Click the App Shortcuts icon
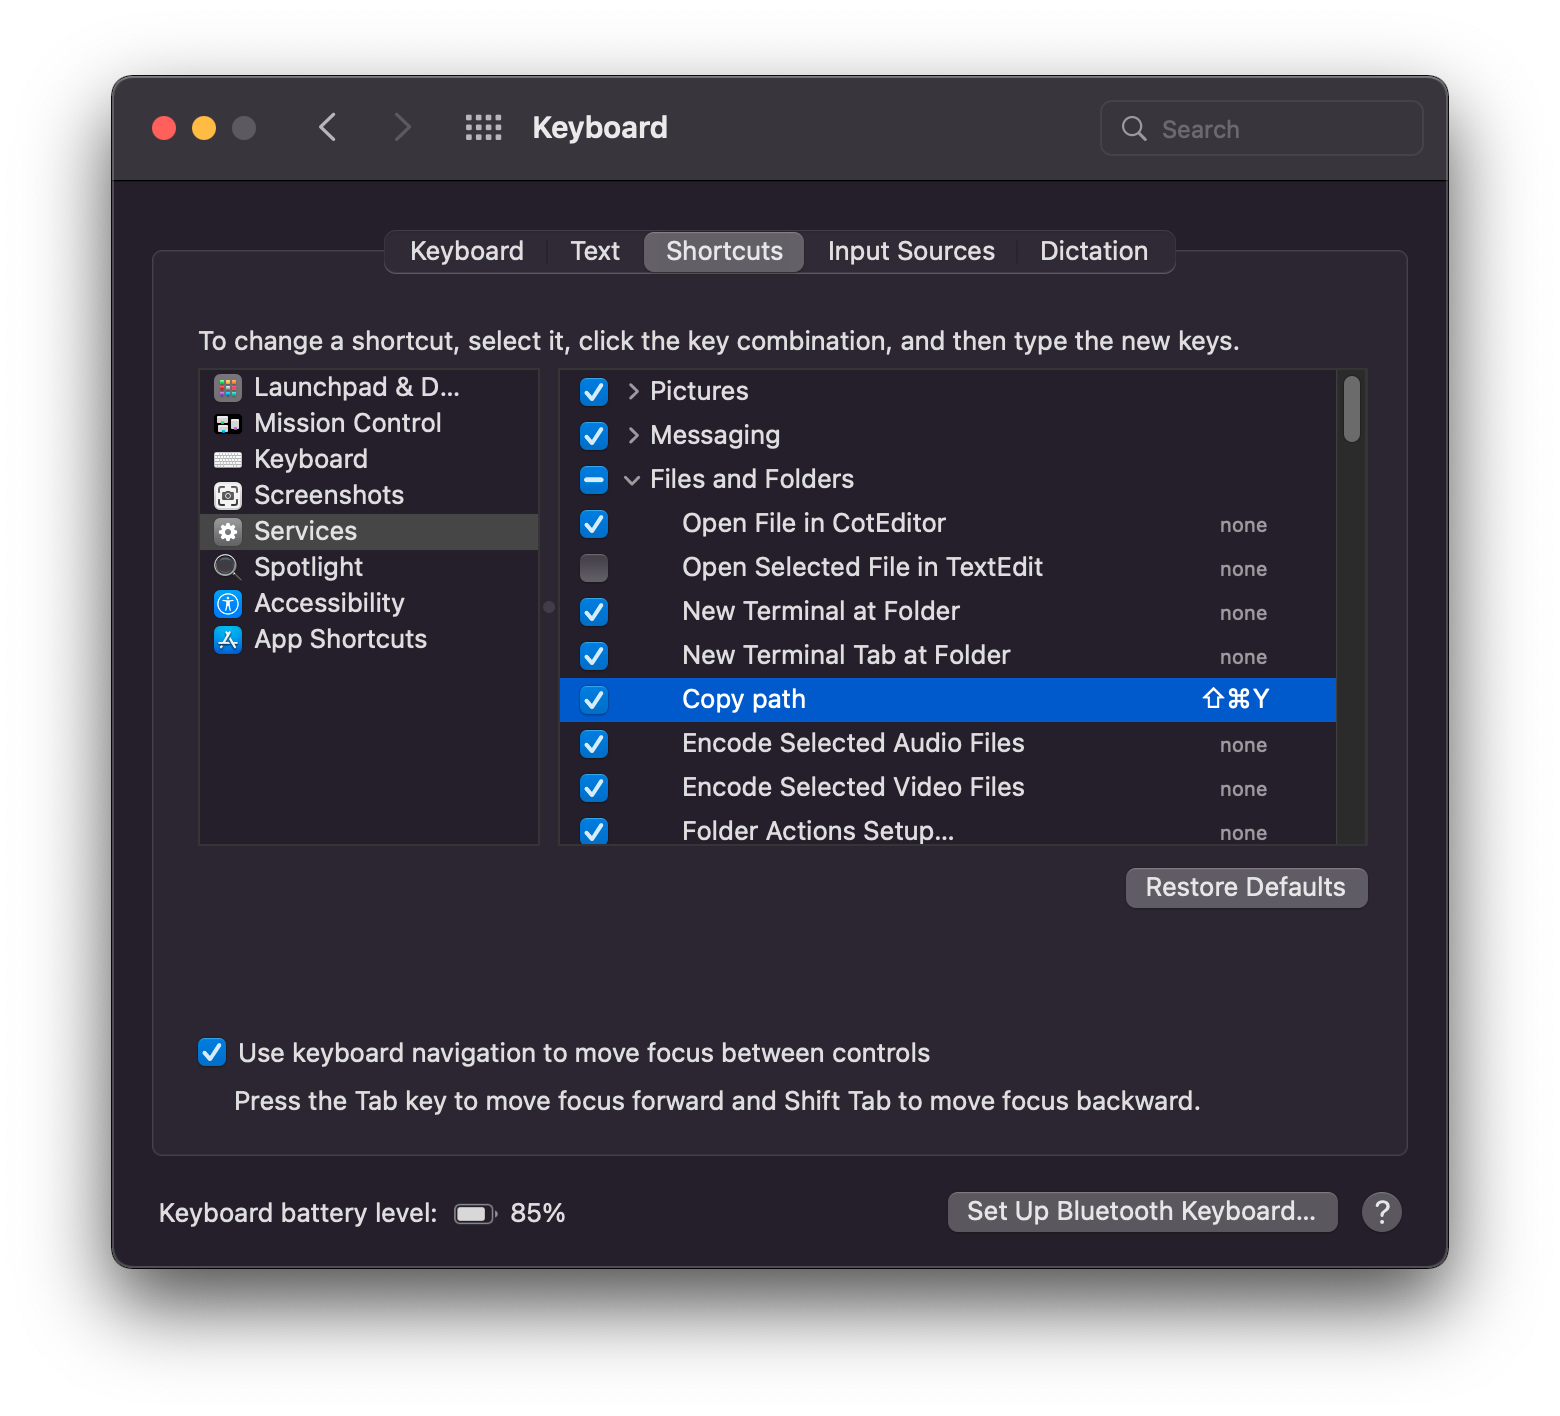The image size is (1560, 1416). (x=228, y=640)
